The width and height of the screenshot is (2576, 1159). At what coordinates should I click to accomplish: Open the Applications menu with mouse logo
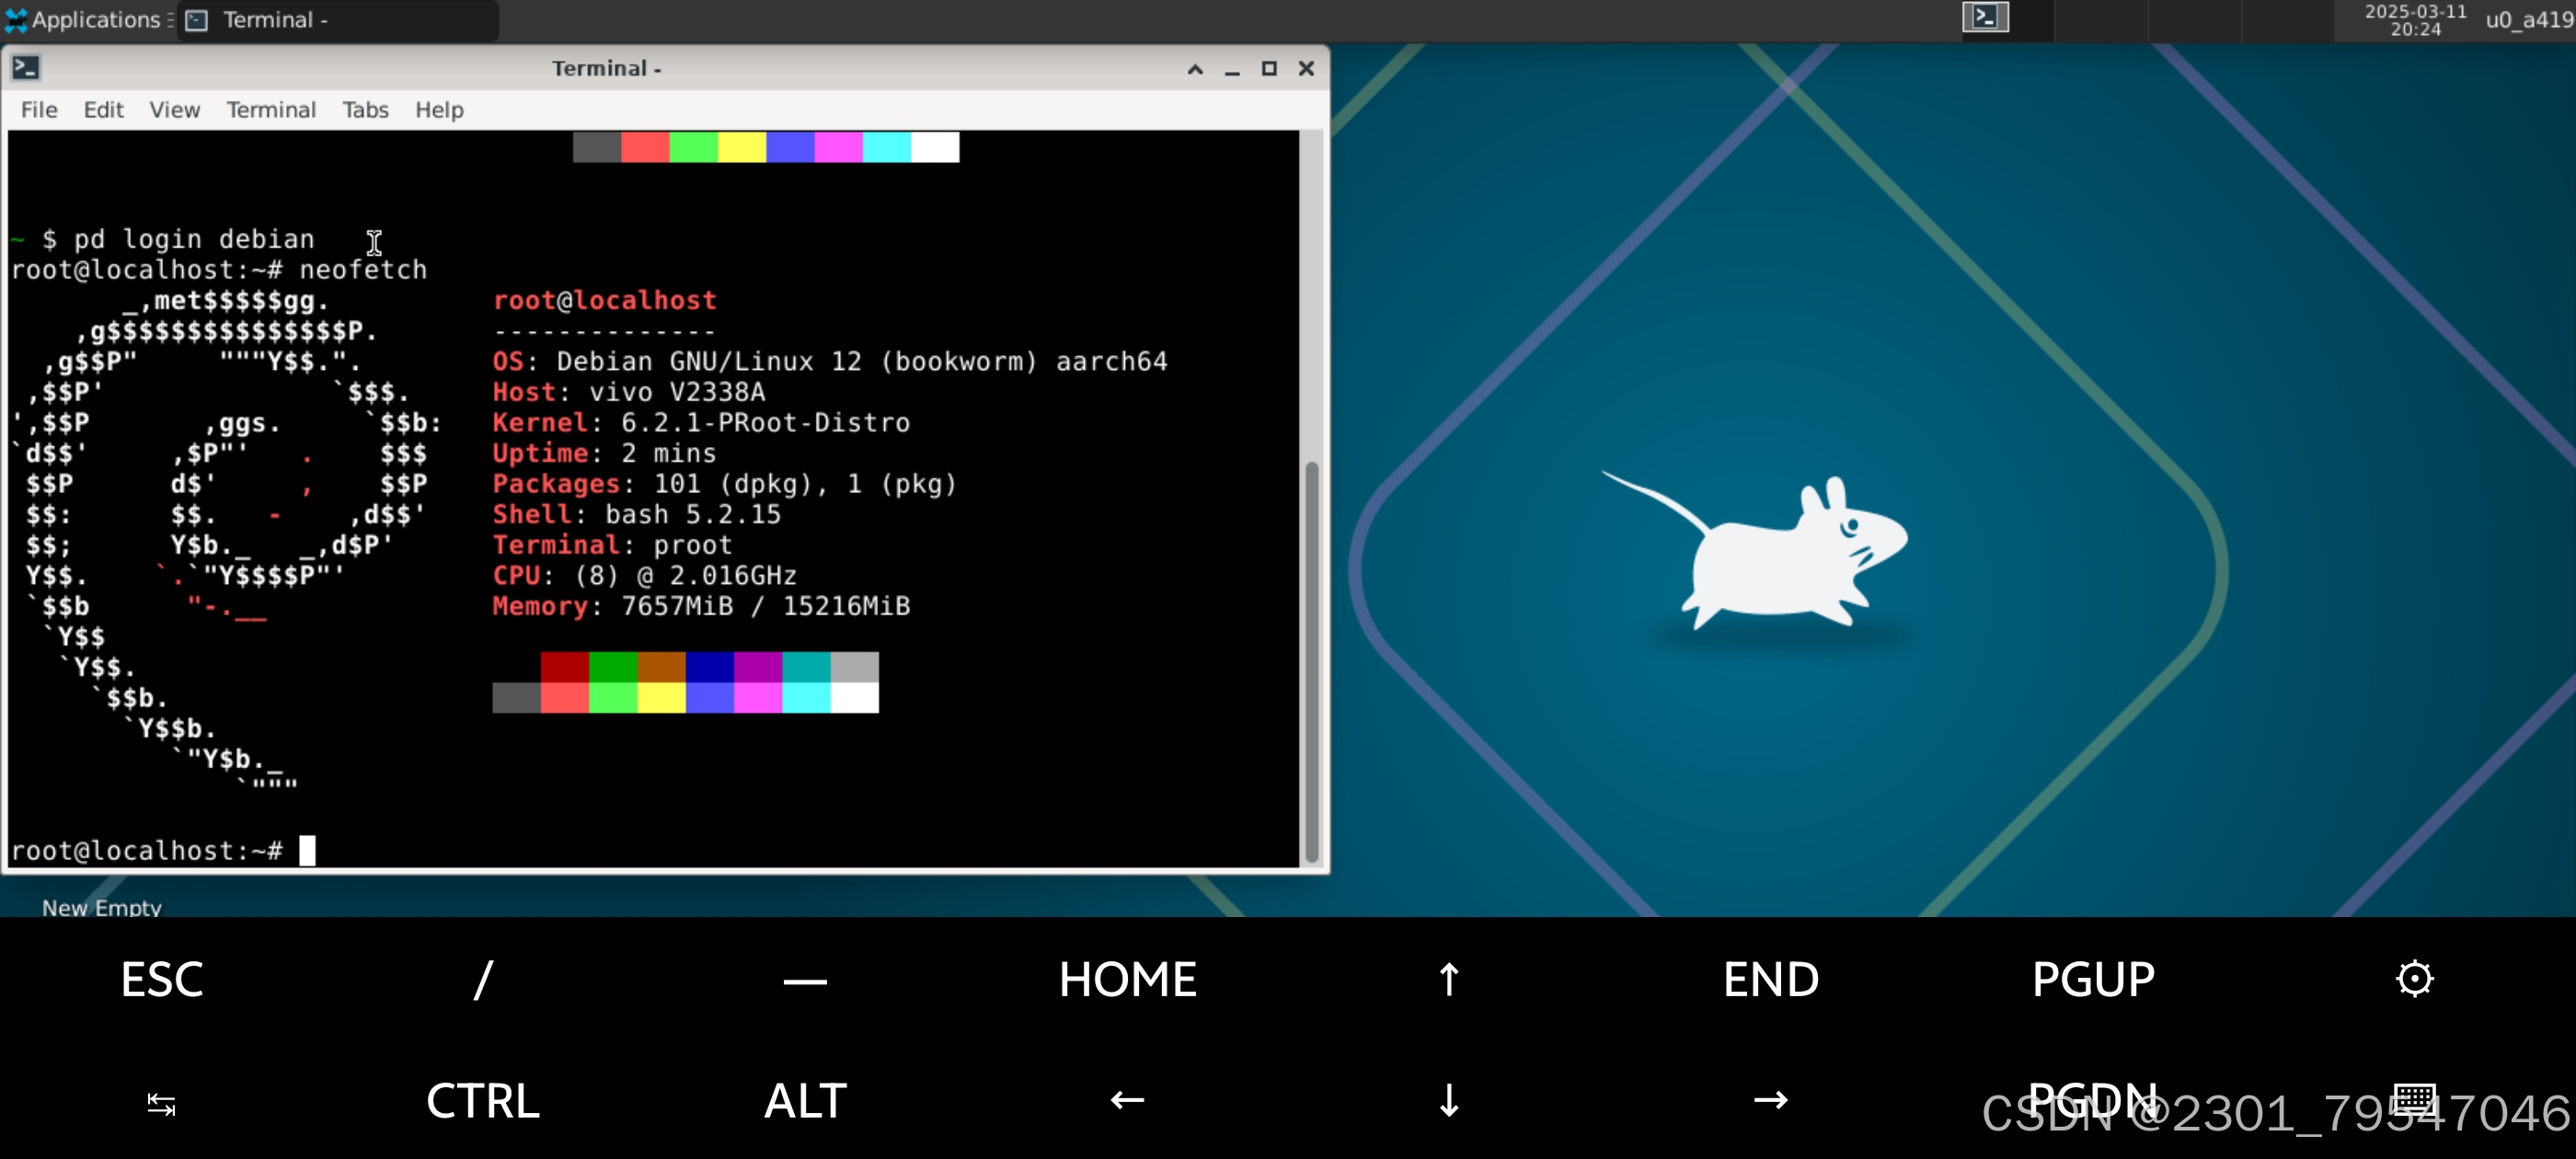(x=84, y=19)
